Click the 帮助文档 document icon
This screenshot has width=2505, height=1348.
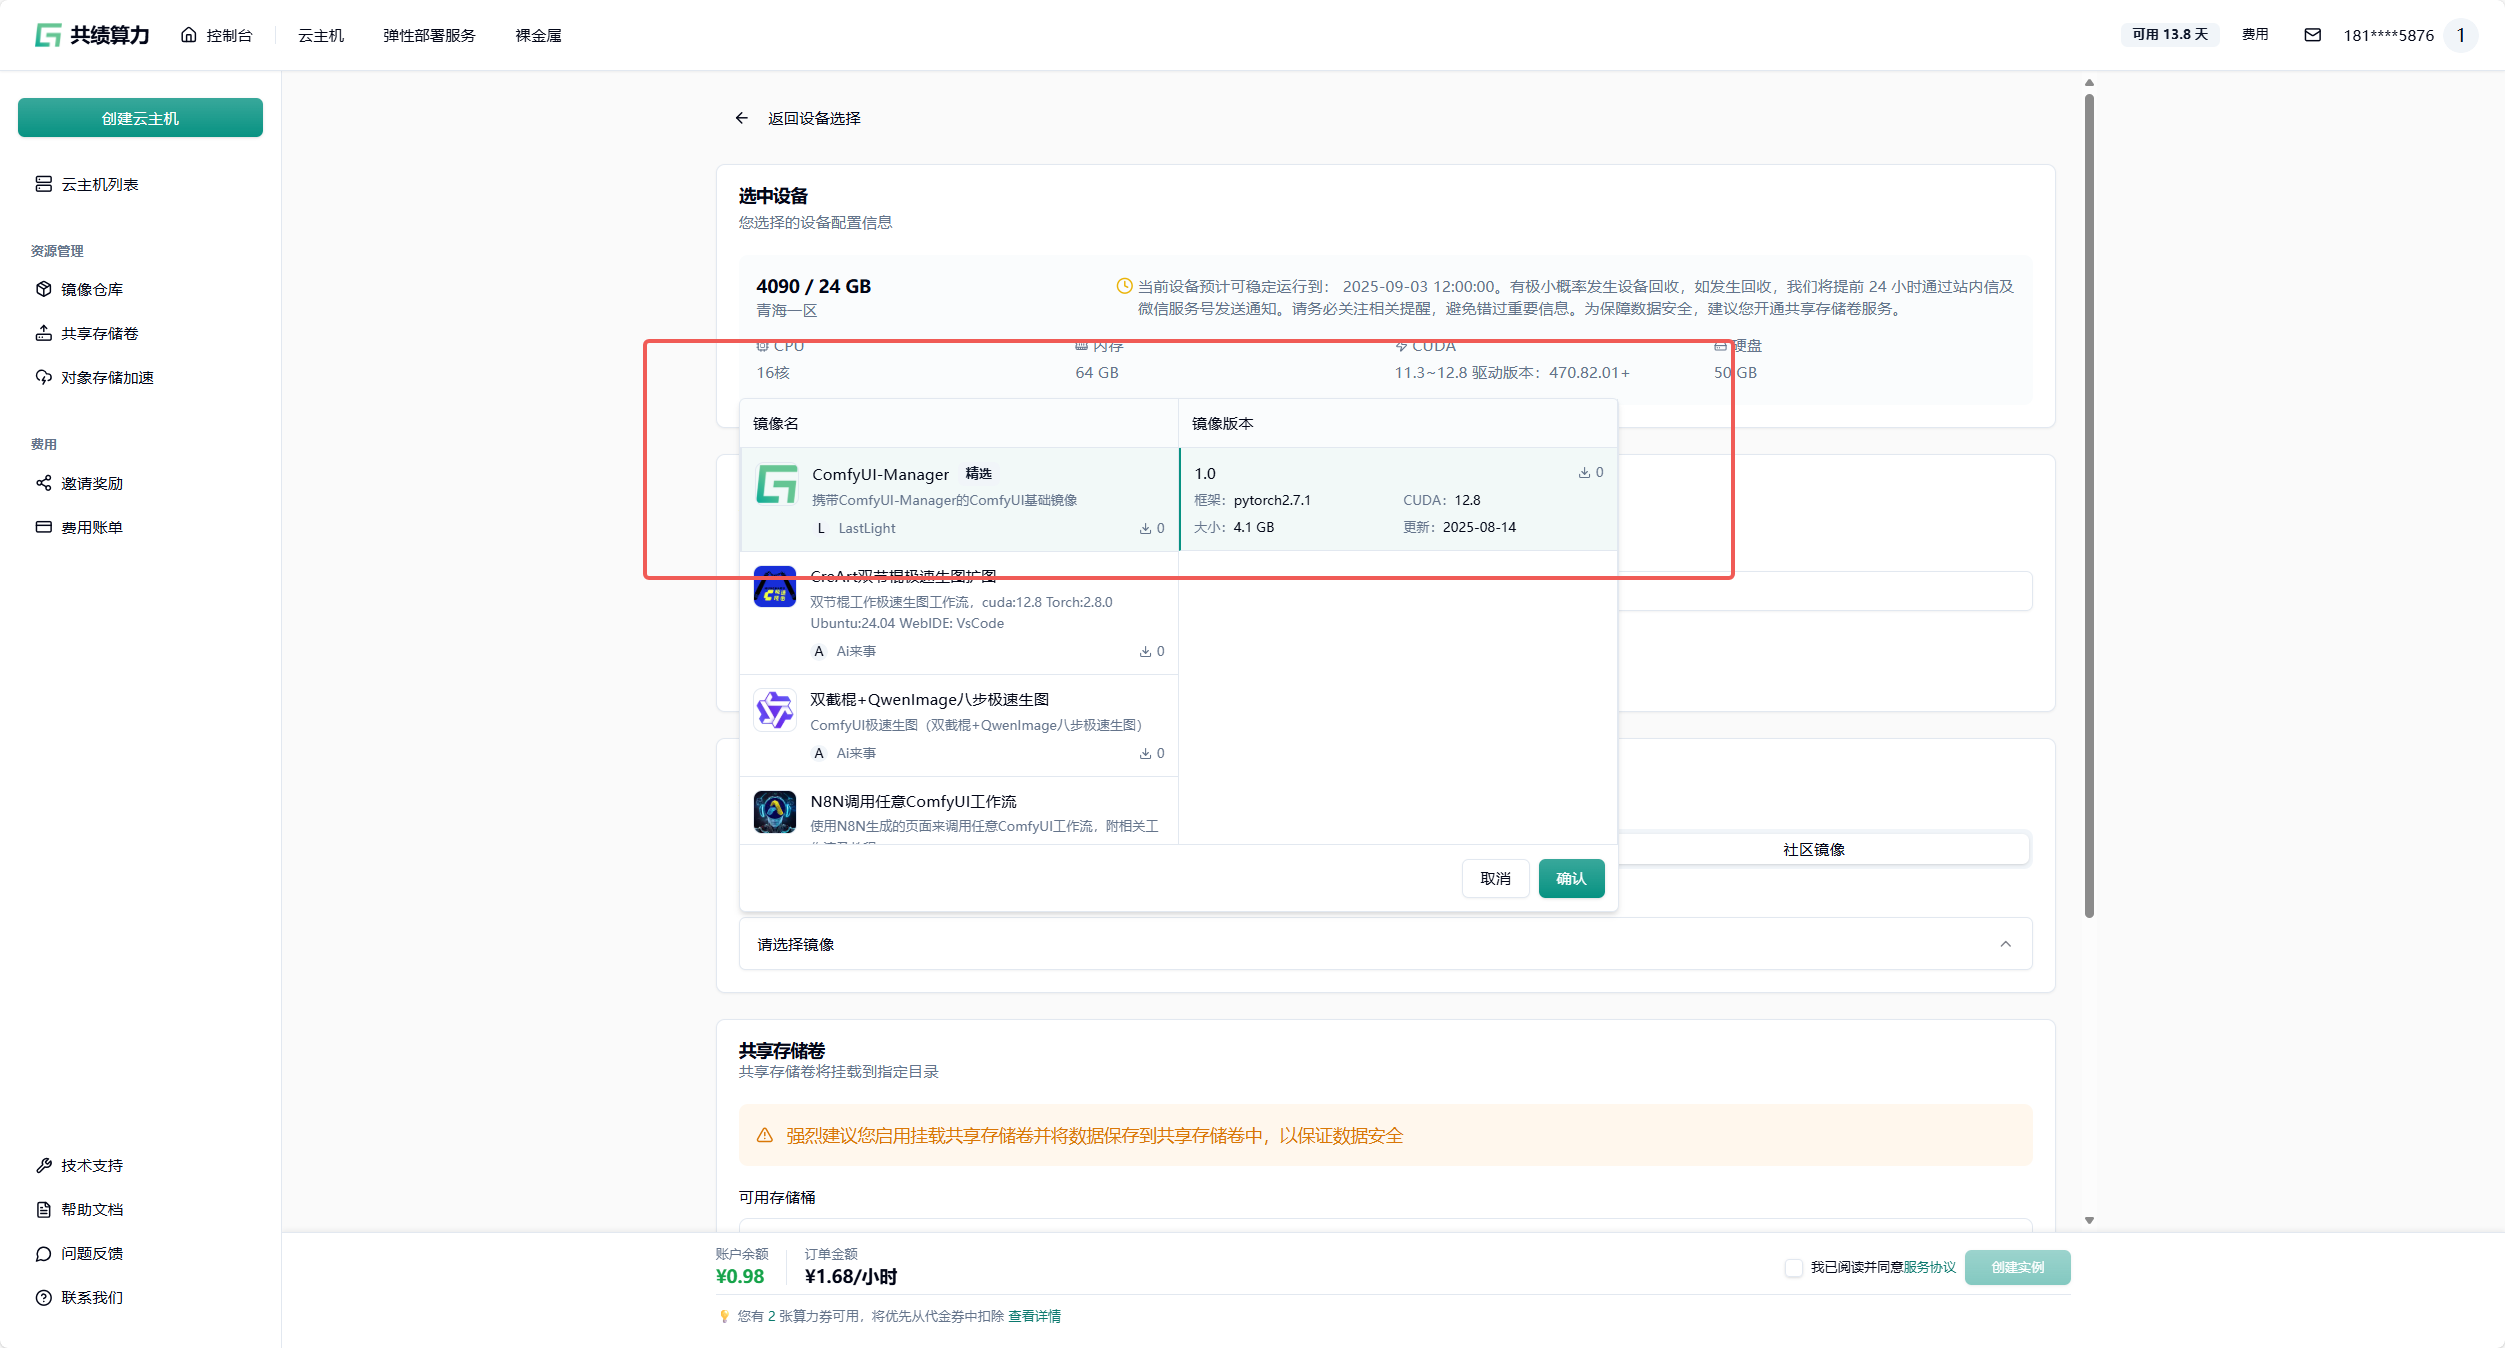44,1209
